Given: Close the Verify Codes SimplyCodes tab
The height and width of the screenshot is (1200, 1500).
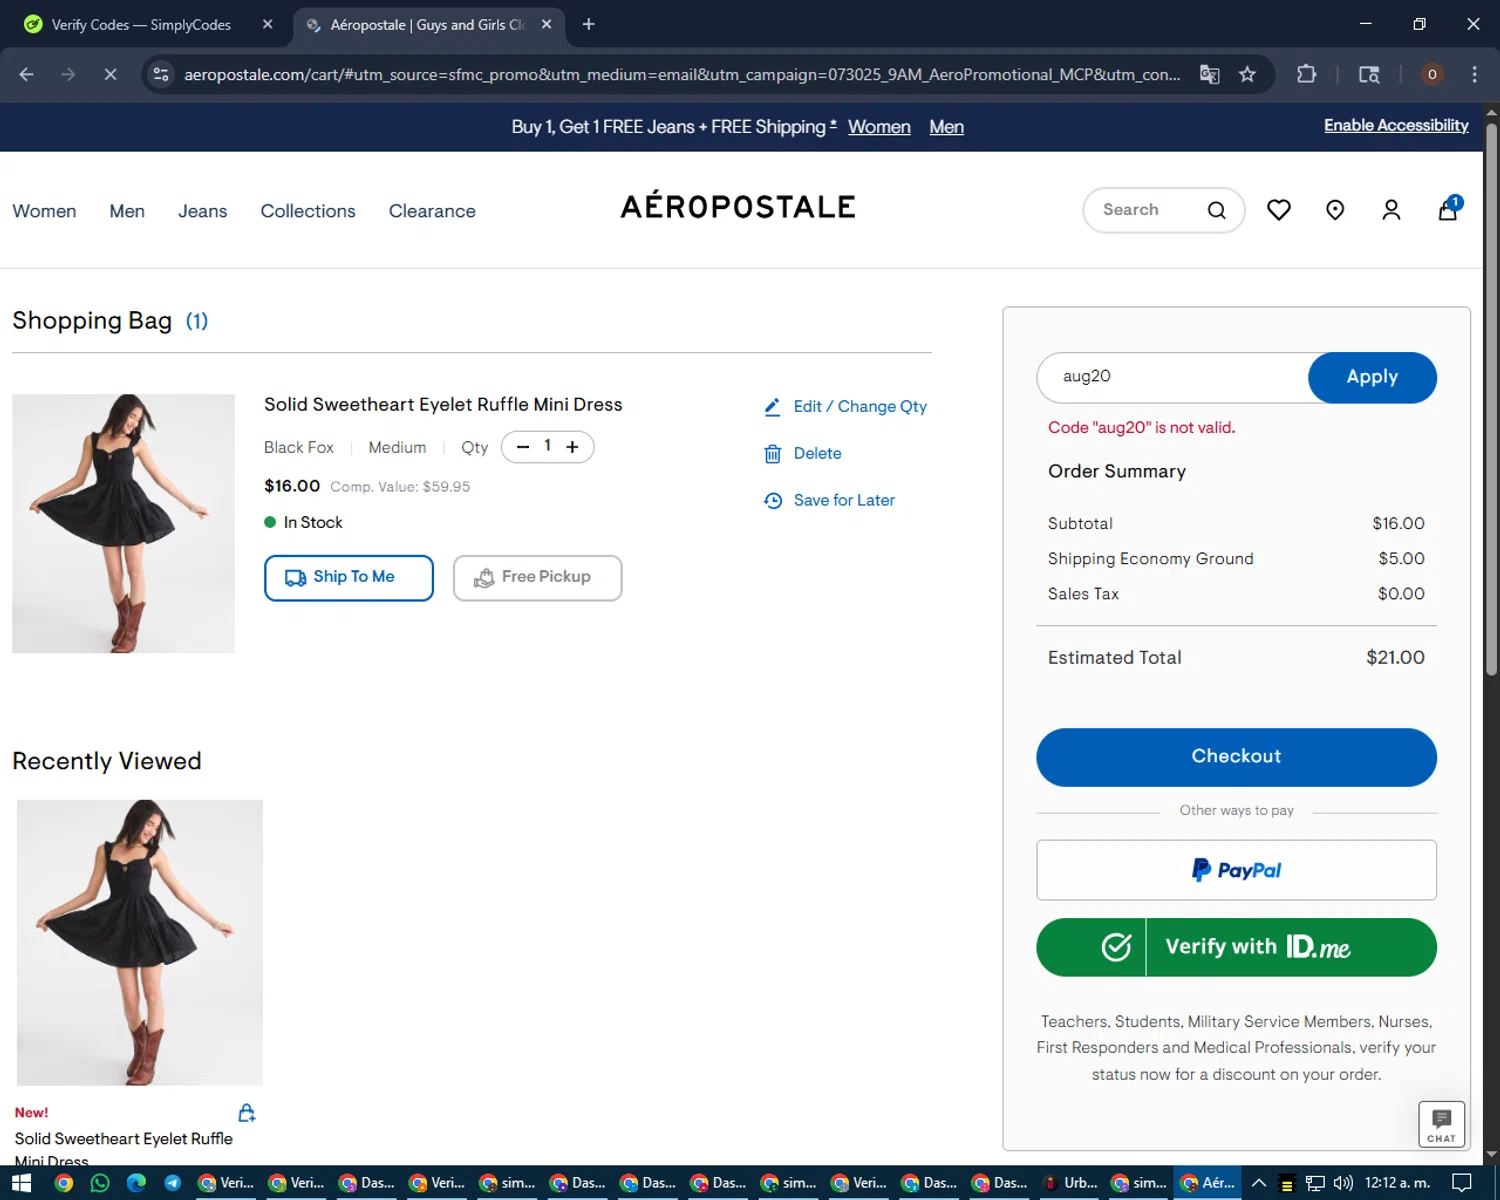Looking at the screenshot, I should 267,24.
